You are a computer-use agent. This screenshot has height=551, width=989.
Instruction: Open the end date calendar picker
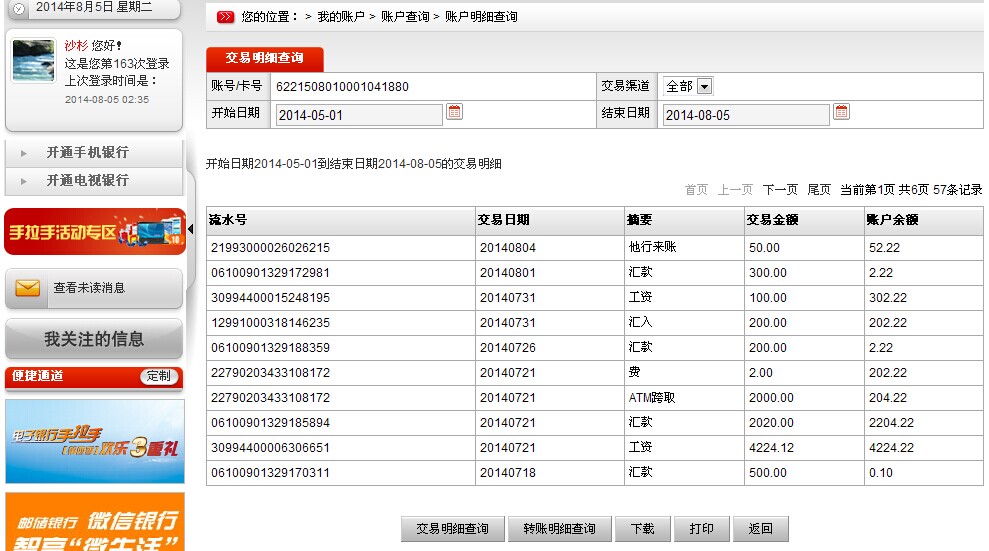(x=841, y=113)
